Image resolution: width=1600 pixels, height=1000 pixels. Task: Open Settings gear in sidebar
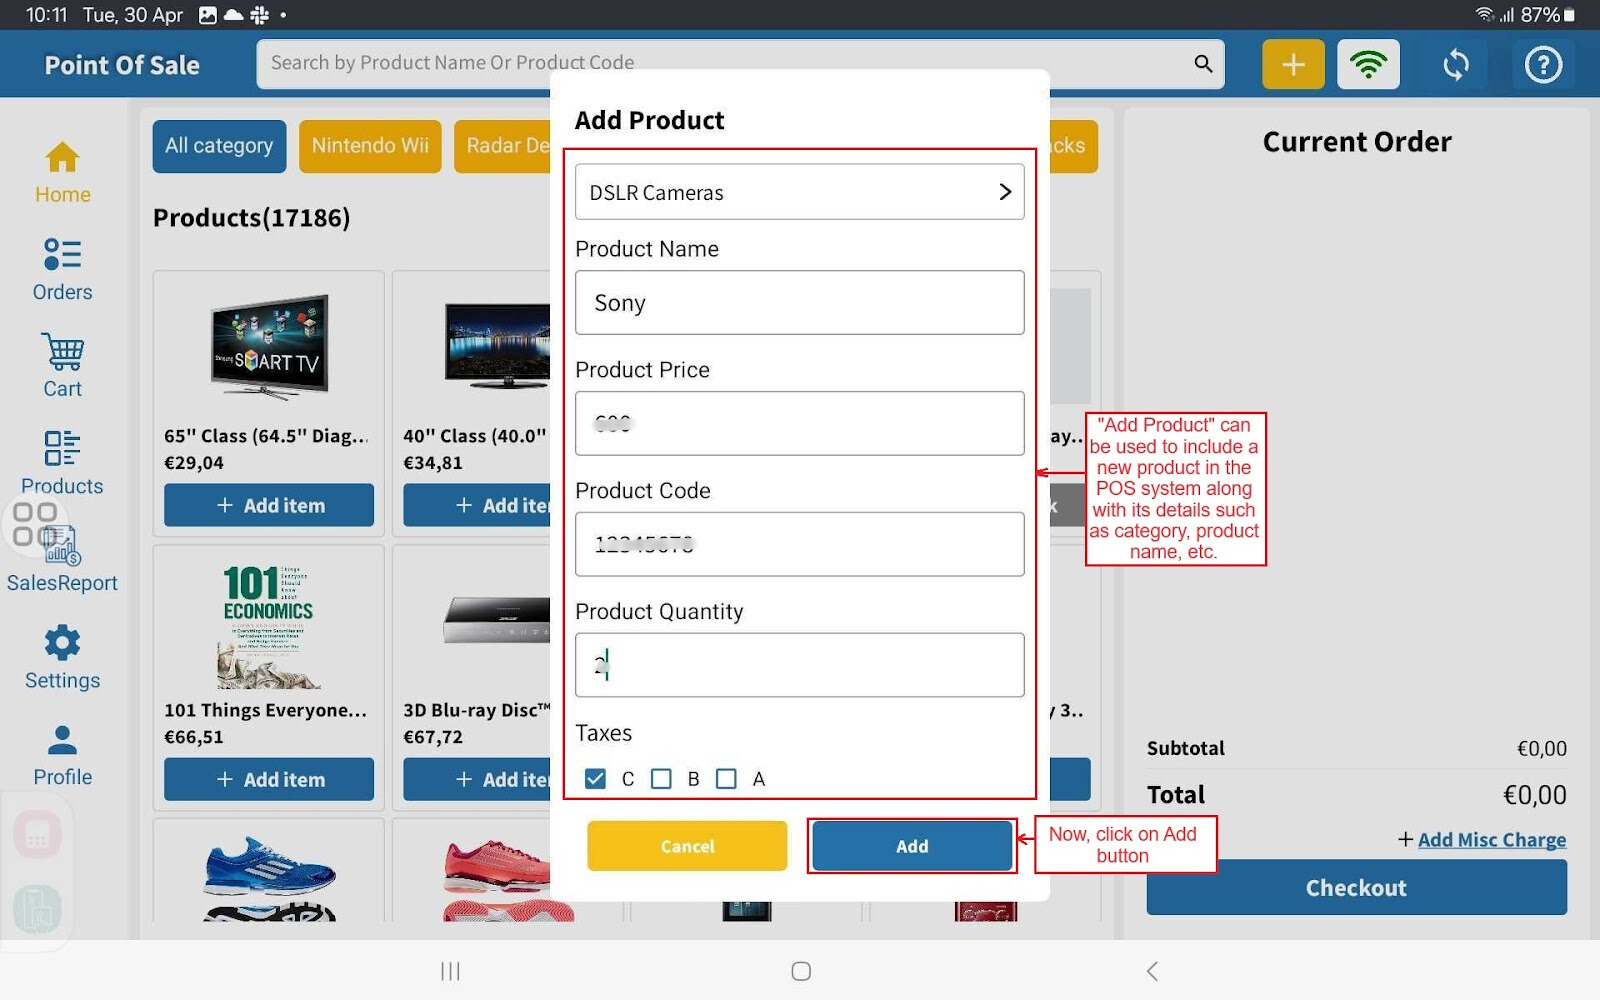point(62,657)
